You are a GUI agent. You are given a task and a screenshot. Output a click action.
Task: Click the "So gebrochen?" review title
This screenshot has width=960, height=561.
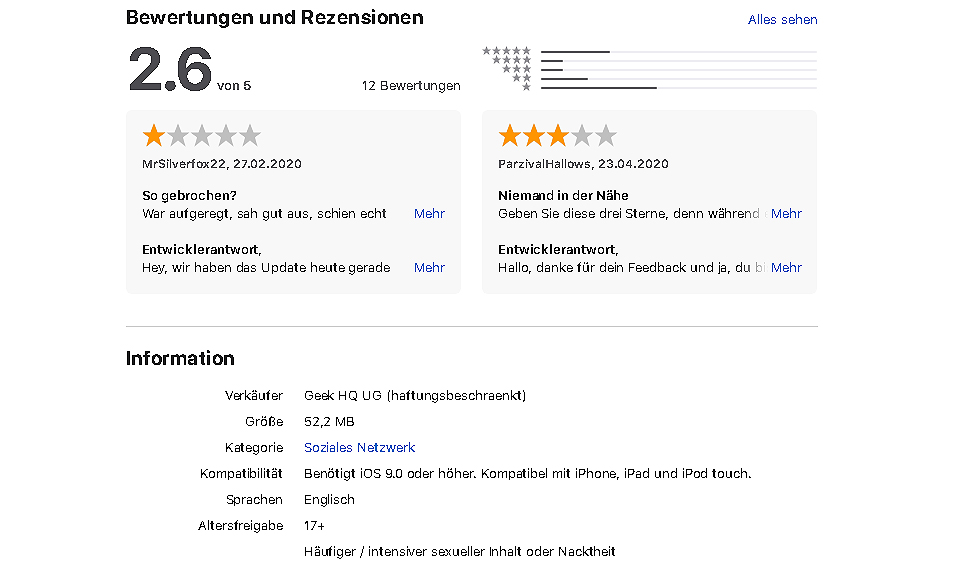(190, 196)
